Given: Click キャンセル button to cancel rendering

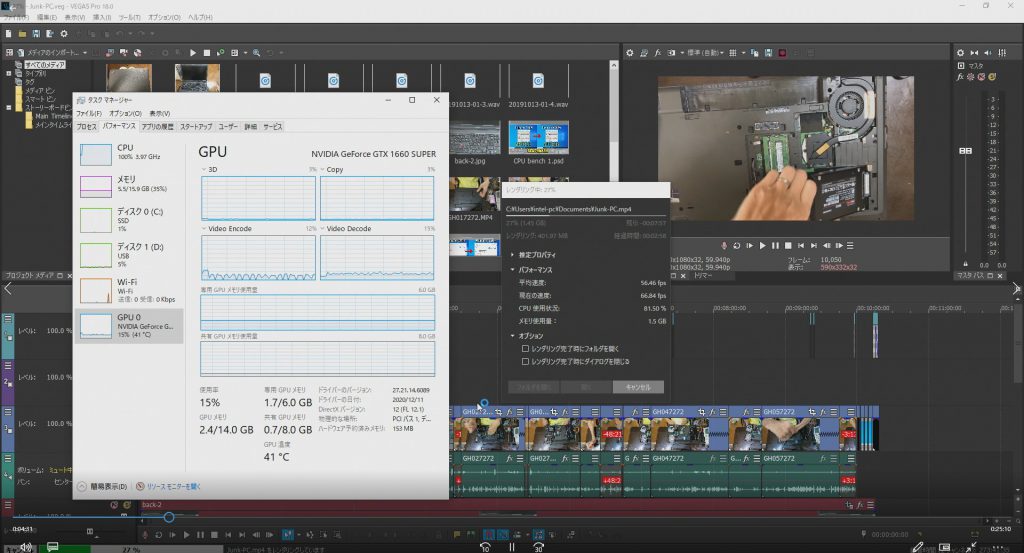Looking at the screenshot, I should (638, 387).
